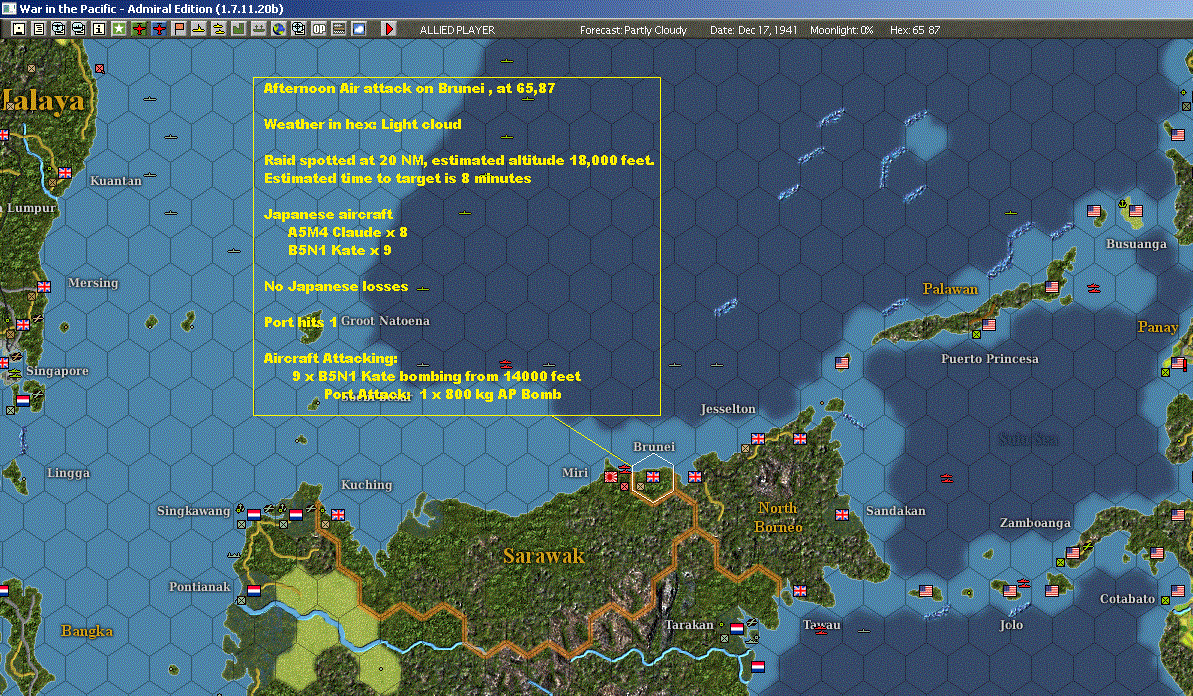Select the Dutch flag base at Pontianak
This screenshot has width=1193, height=696.
pos(254,590)
